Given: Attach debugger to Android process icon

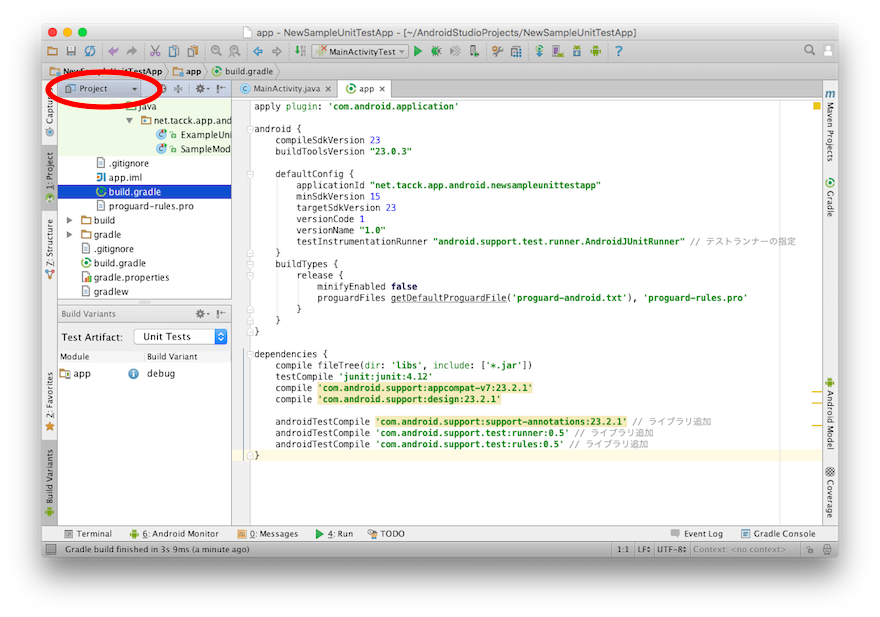Looking at the screenshot, I should (x=474, y=51).
